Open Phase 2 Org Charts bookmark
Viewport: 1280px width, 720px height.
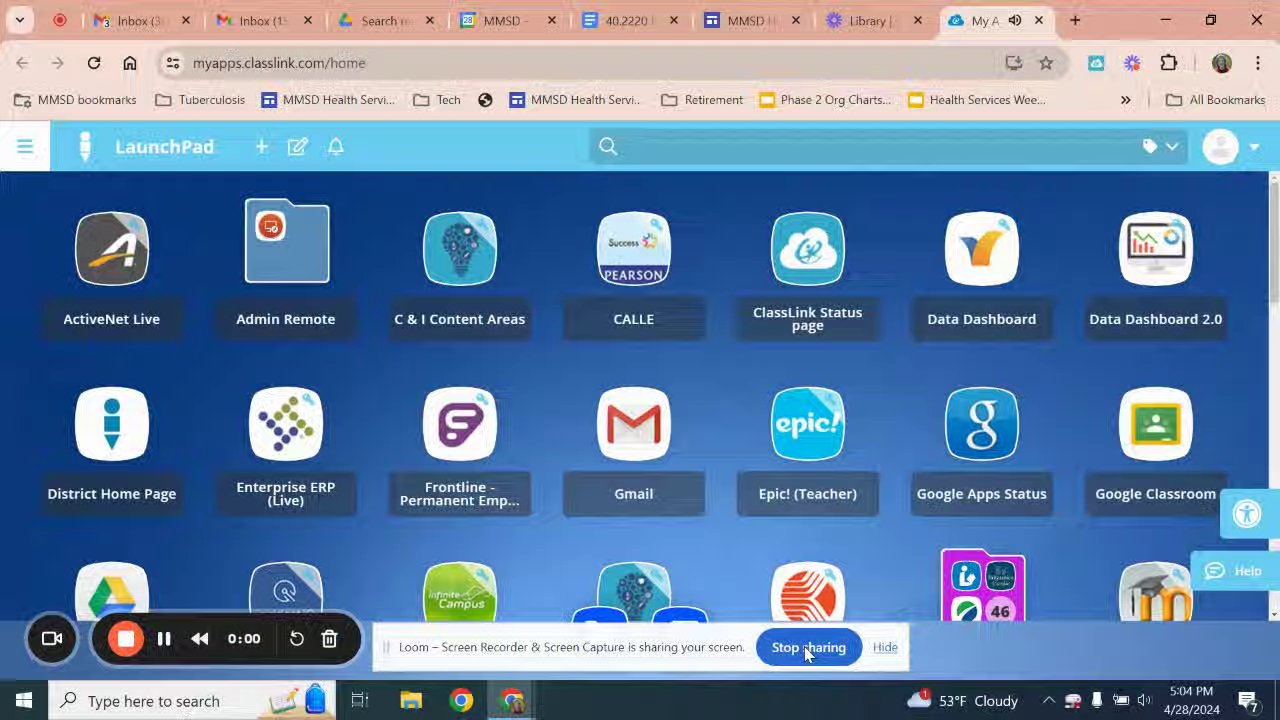825,100
